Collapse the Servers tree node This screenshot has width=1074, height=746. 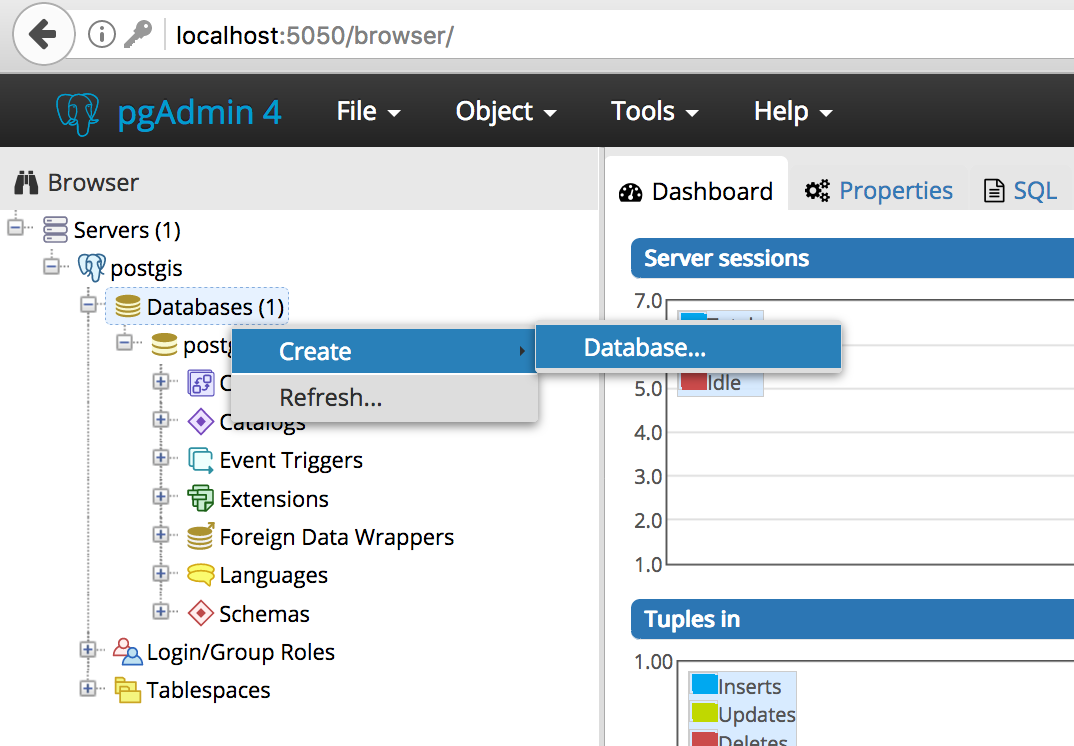(x=15, y=228)
